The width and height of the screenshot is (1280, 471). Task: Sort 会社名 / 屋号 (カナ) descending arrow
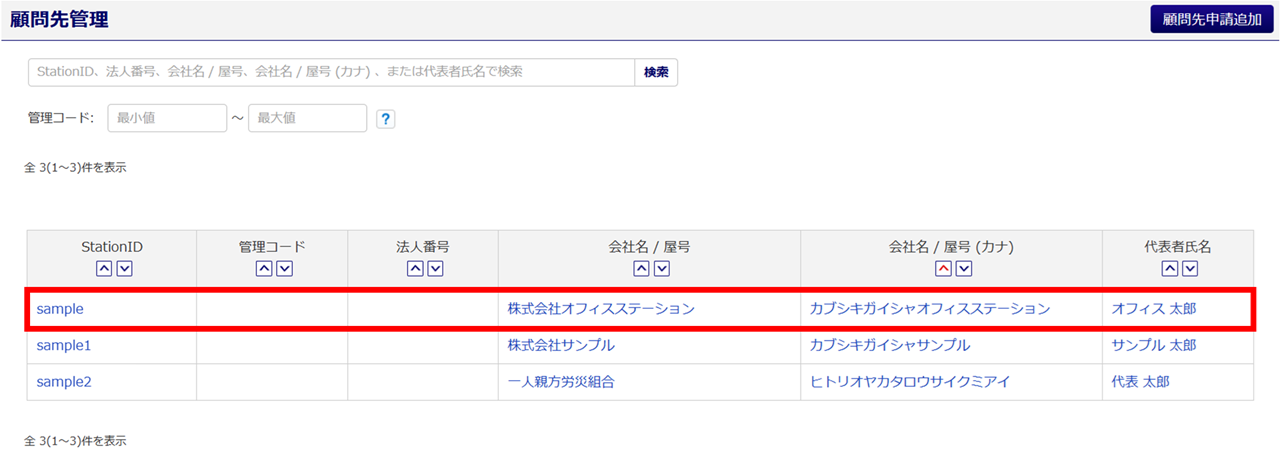tap(964, 268)
